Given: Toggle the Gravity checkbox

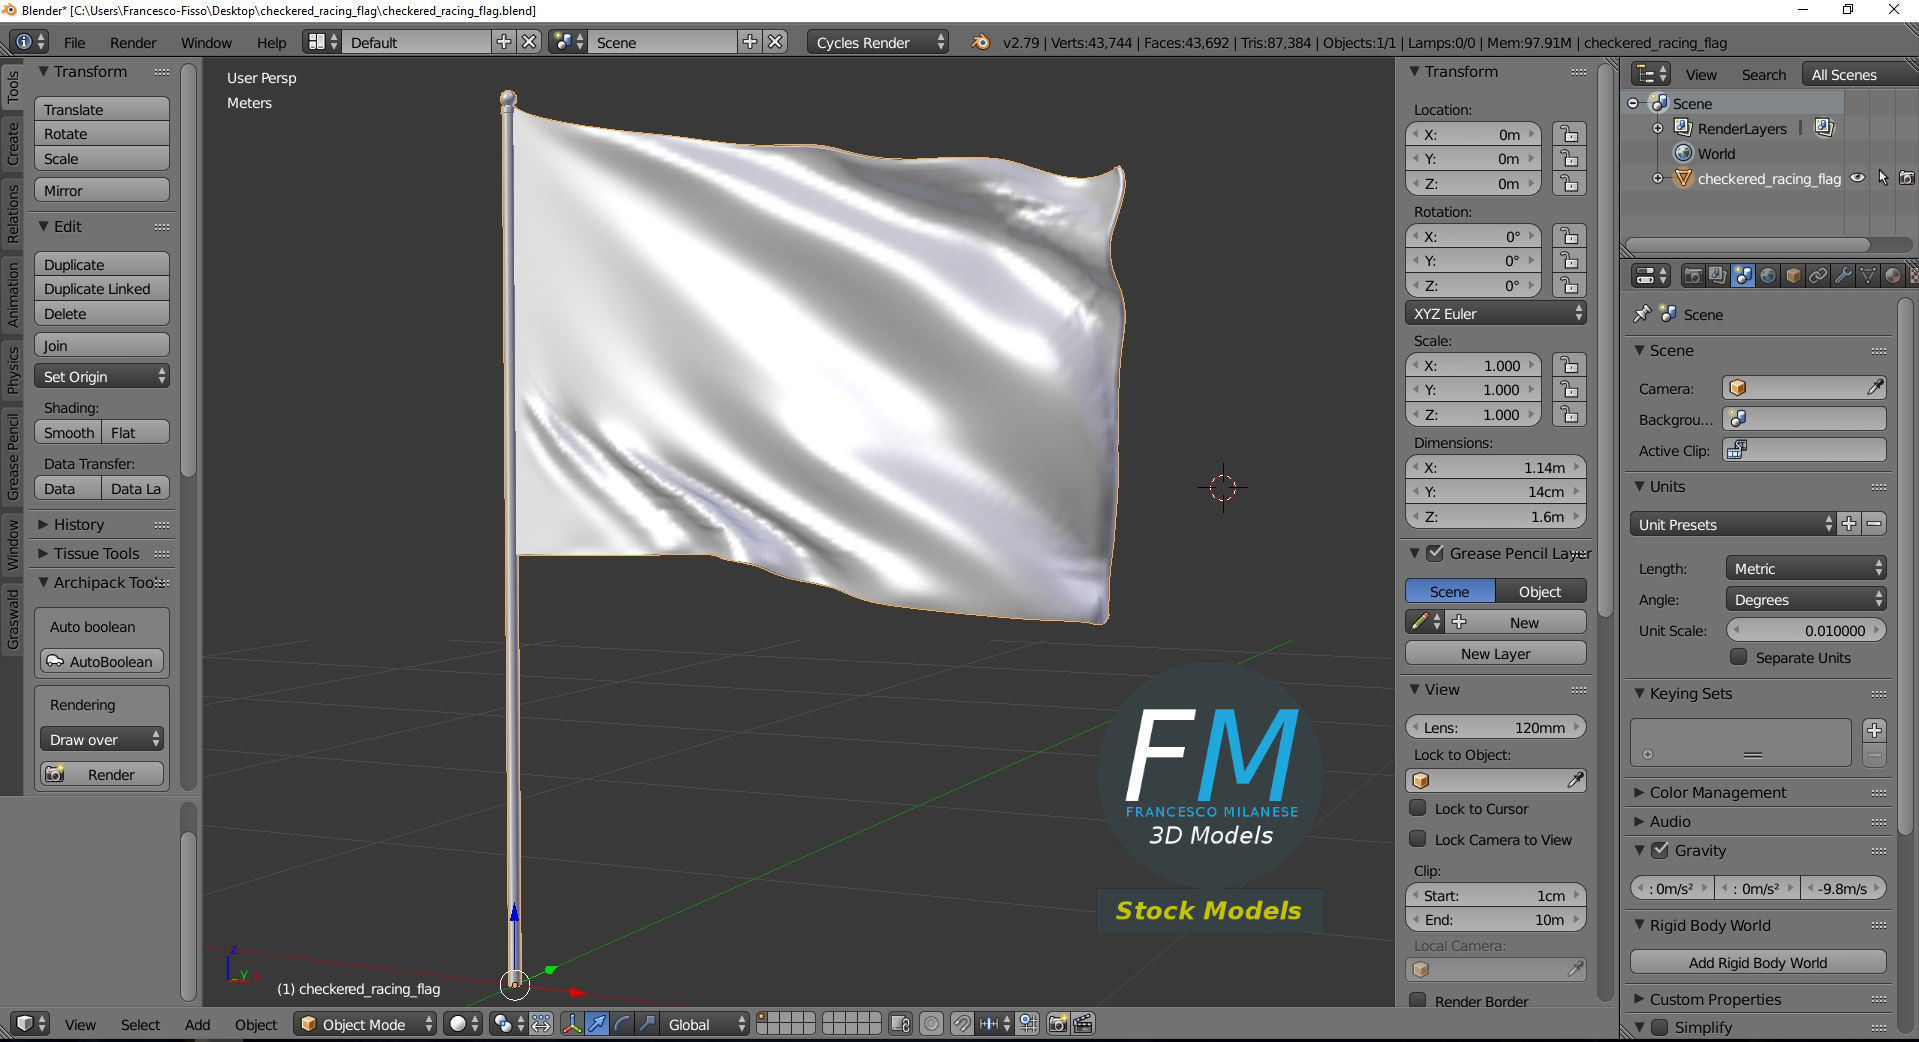Looking at the screenshot, I should click(1660, 850).
